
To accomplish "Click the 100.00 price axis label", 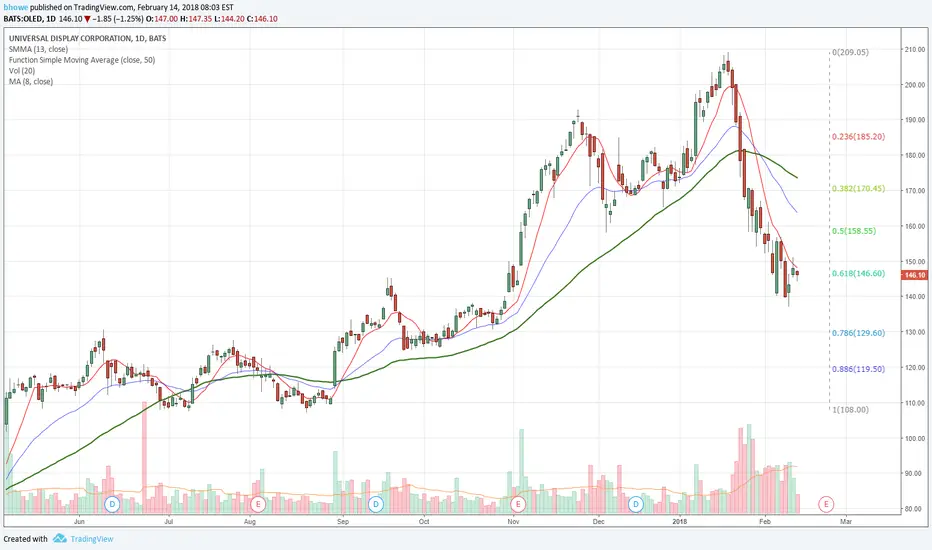I will pos(915,439).
